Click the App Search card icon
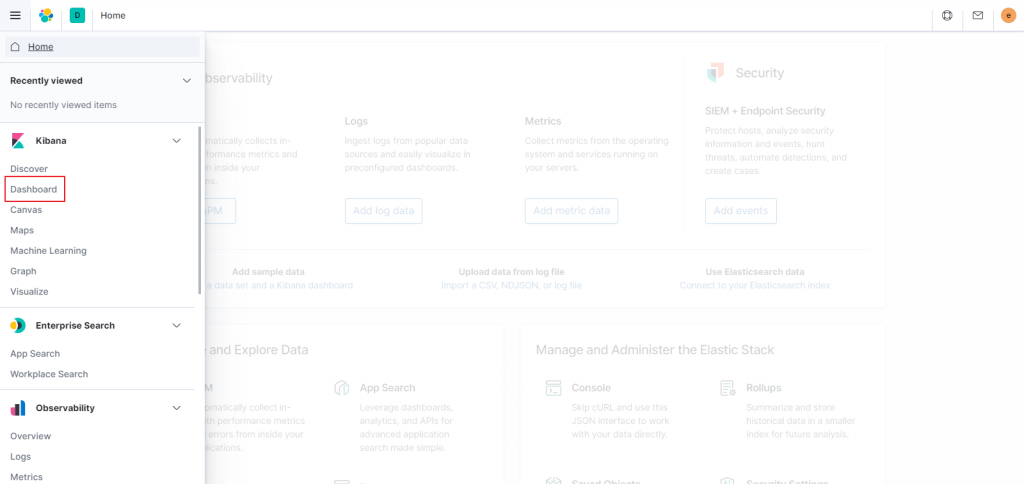The width and height of the screenshot is (1024, 484). click(x=342, y=388)
